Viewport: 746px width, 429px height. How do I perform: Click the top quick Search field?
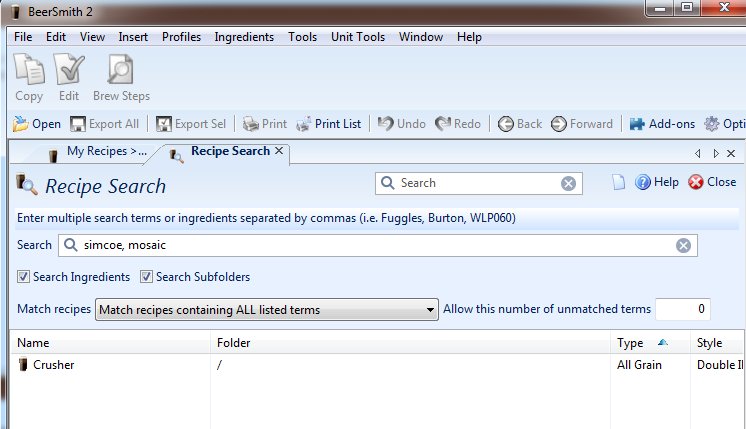click(x=479, y=183)
